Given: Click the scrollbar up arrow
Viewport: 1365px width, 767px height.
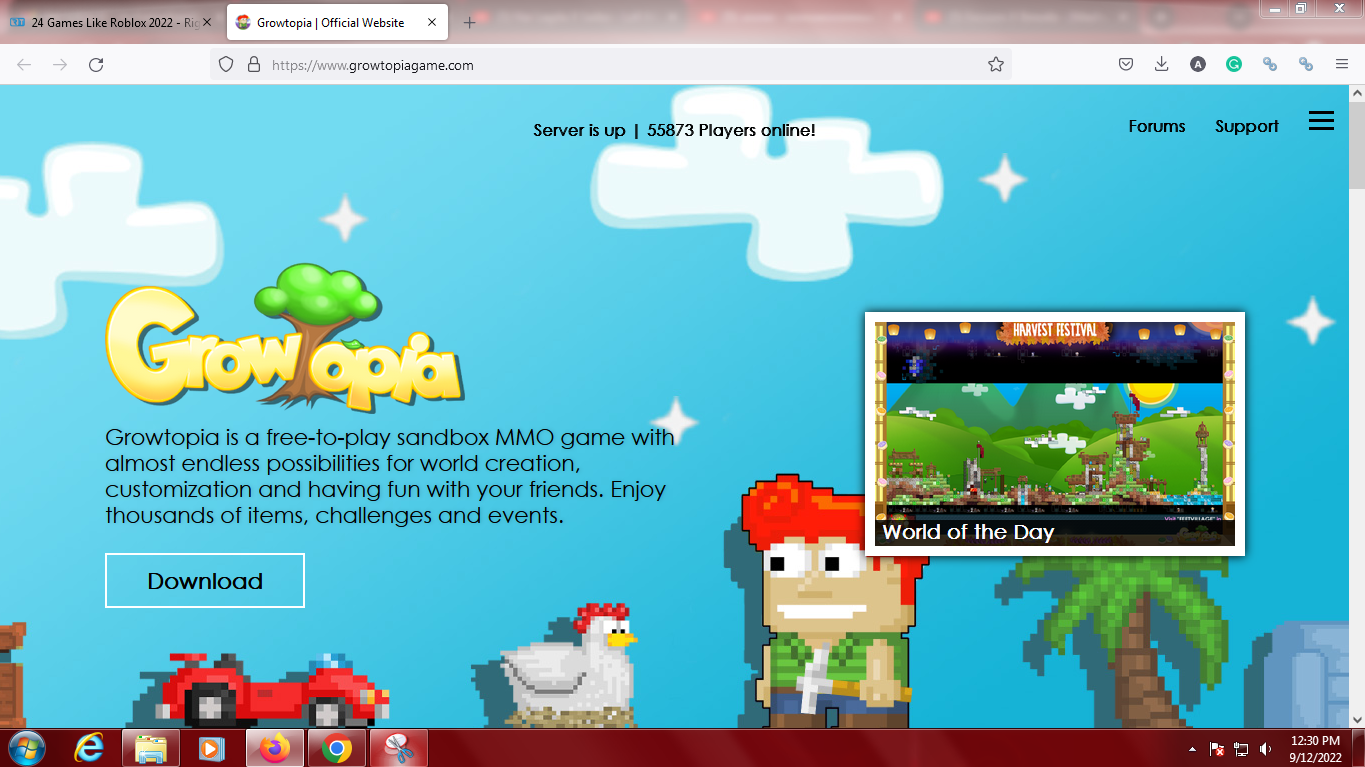Looking at the screenshot, I should coord(1357,93).
